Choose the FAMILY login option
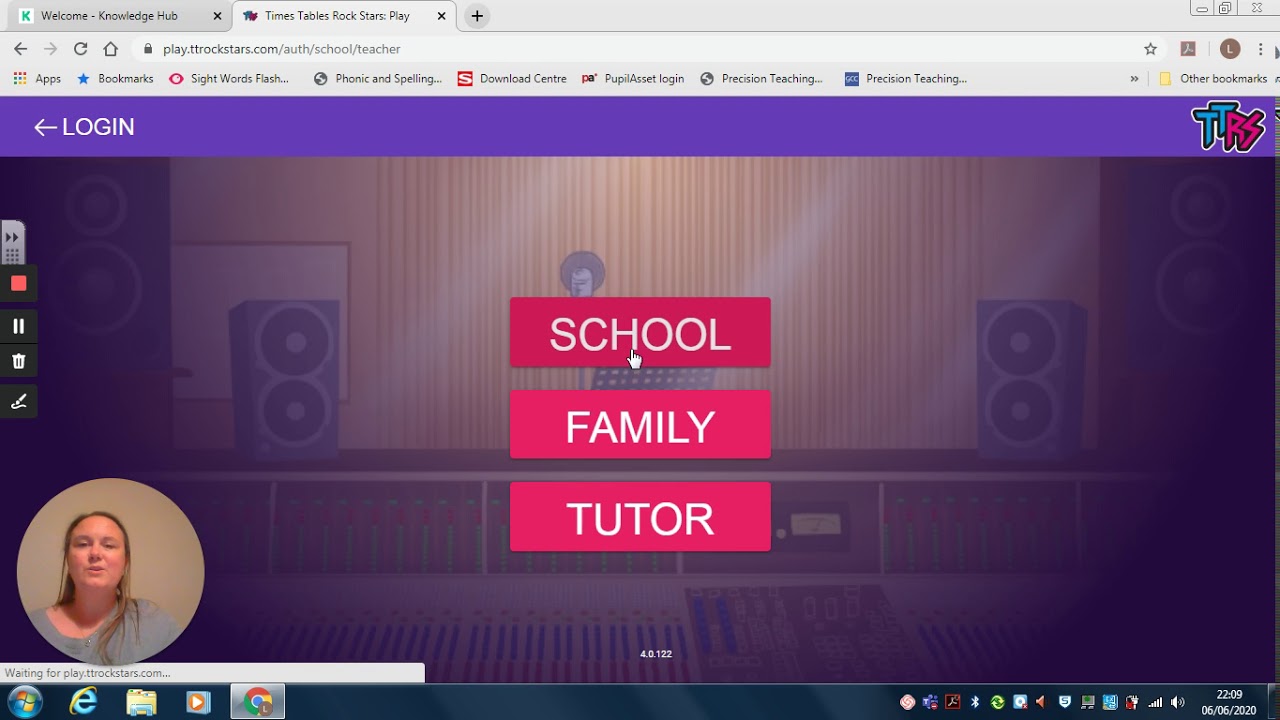Screen dimensions: 1280x720 pos(640,425)
